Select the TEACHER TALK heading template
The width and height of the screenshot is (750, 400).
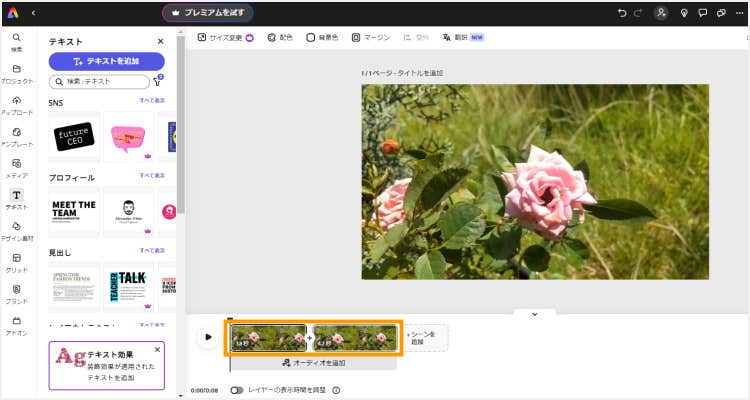tap(128, 287)
